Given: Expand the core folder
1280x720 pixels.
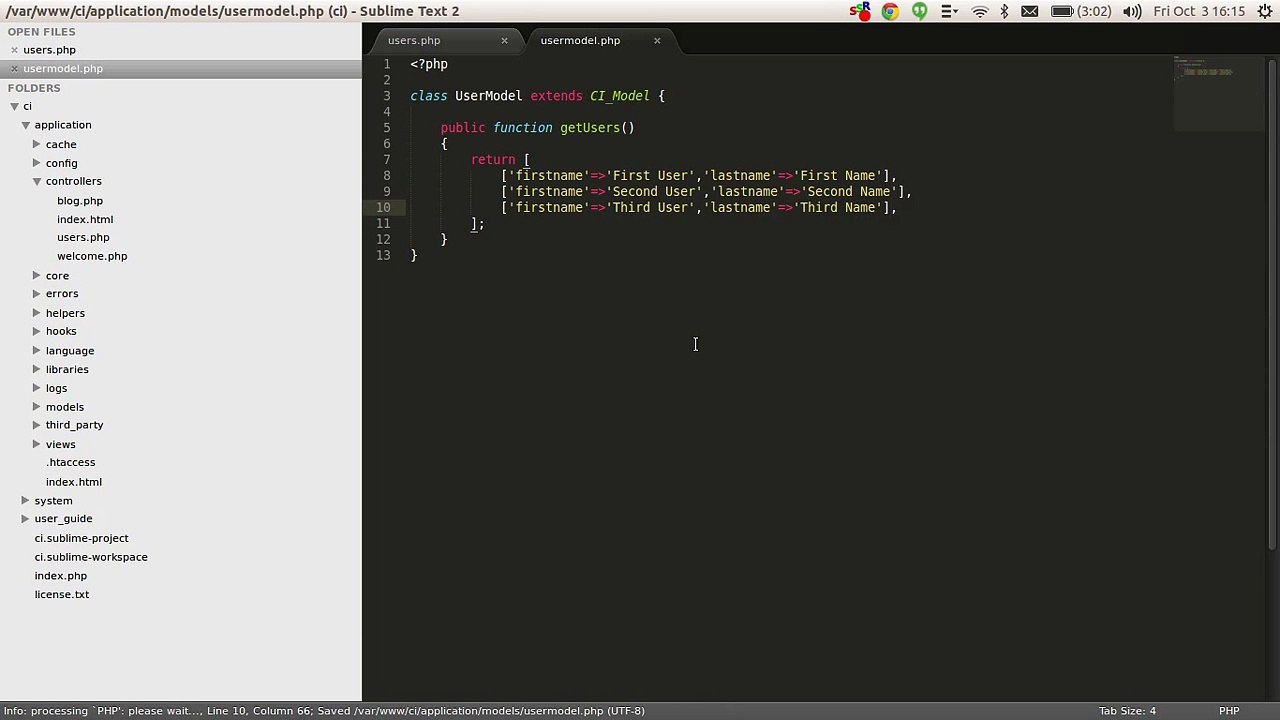Looking at the screenshot, I should [36, 275].
